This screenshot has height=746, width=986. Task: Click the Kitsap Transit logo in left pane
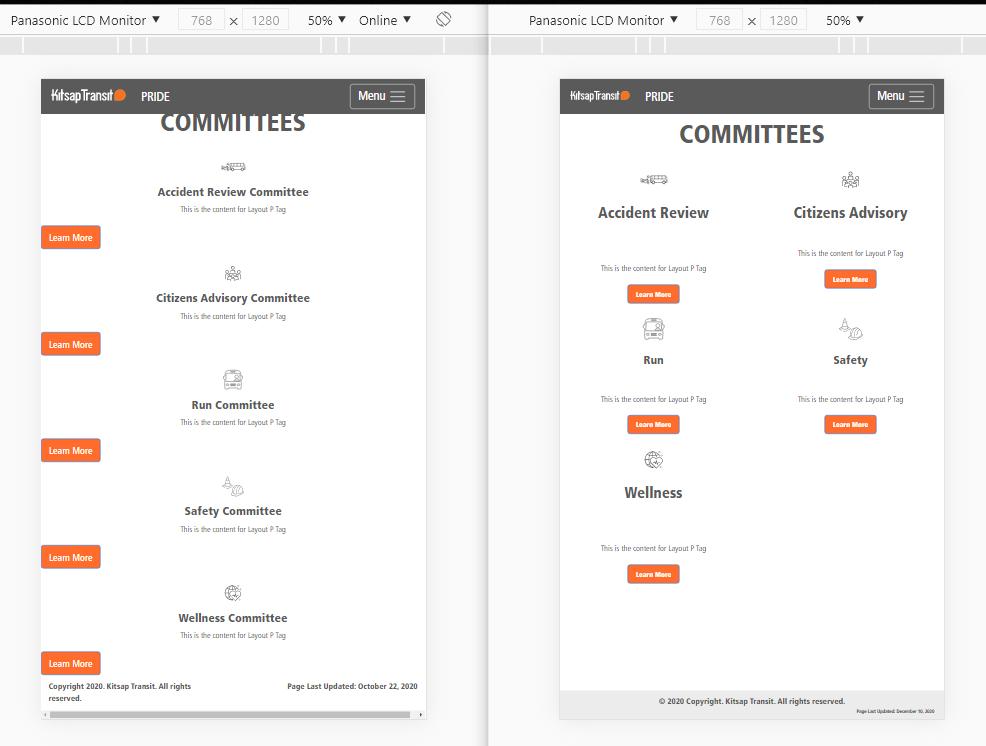click(89, 96)
